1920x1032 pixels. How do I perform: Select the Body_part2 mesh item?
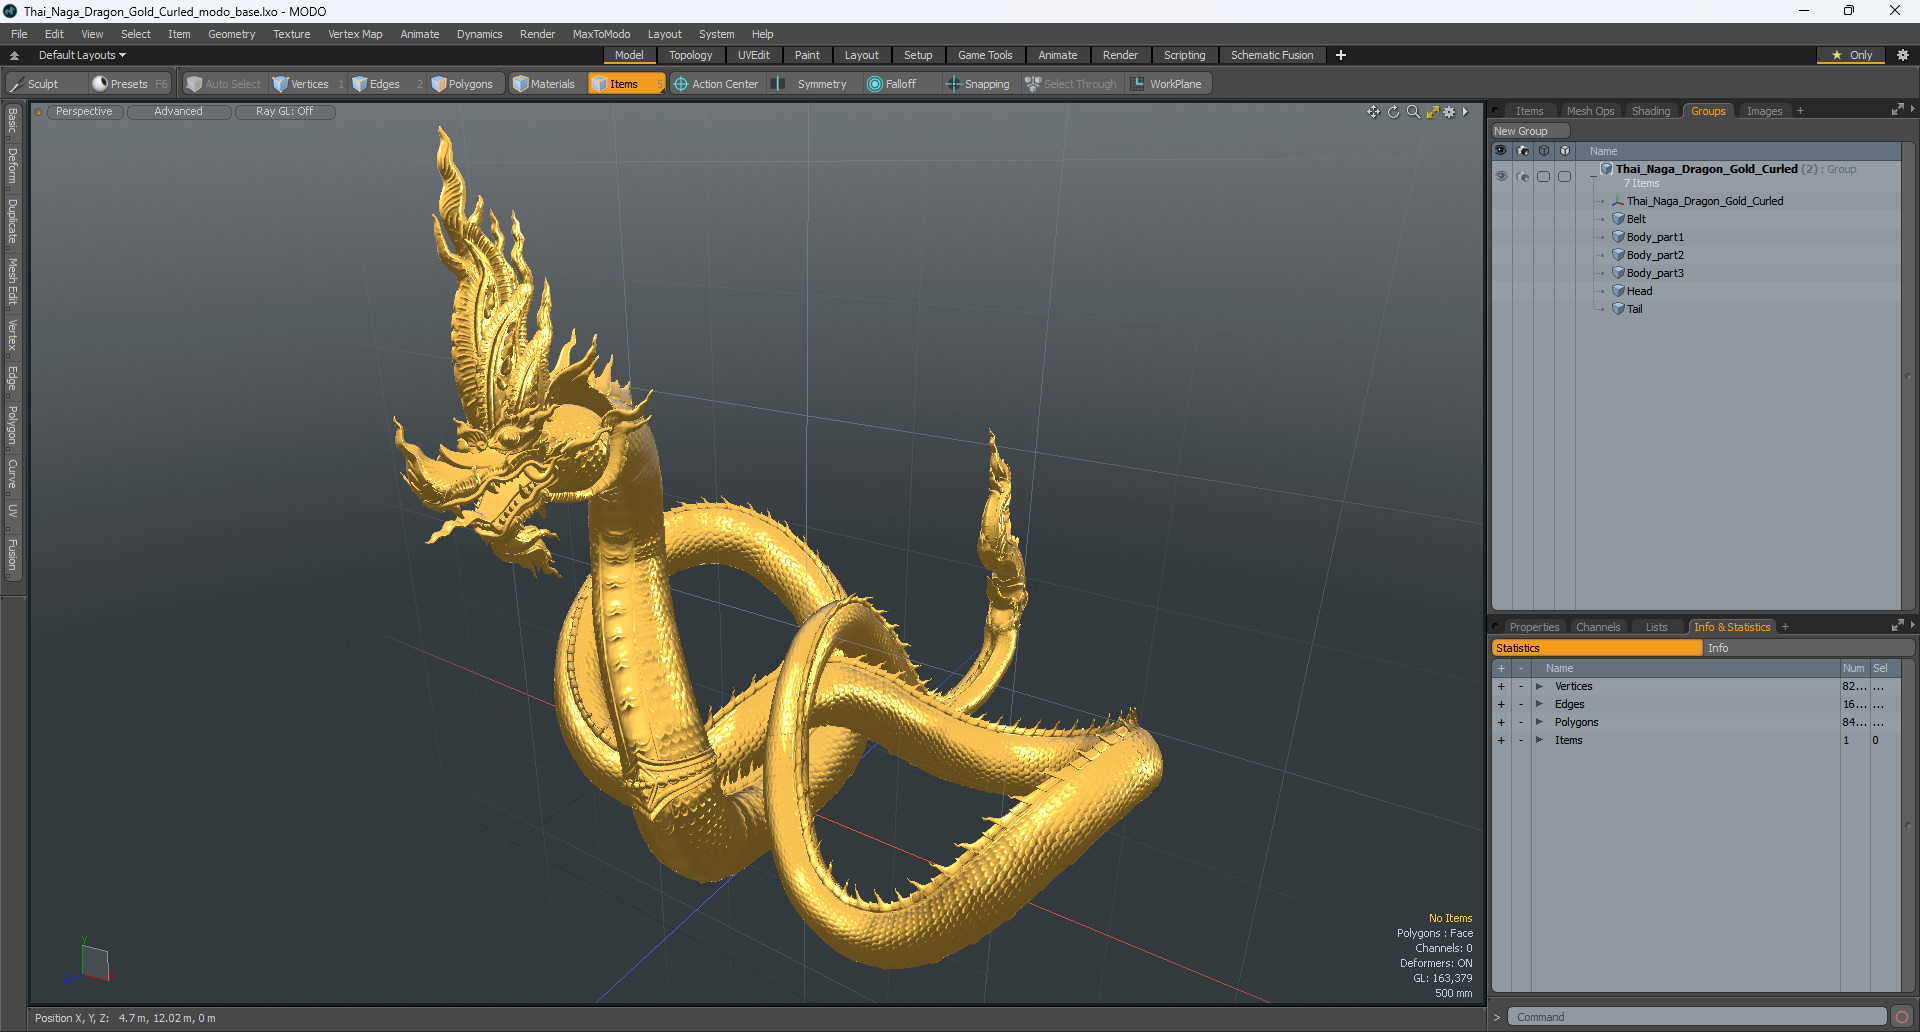[x=1655, y=255]
